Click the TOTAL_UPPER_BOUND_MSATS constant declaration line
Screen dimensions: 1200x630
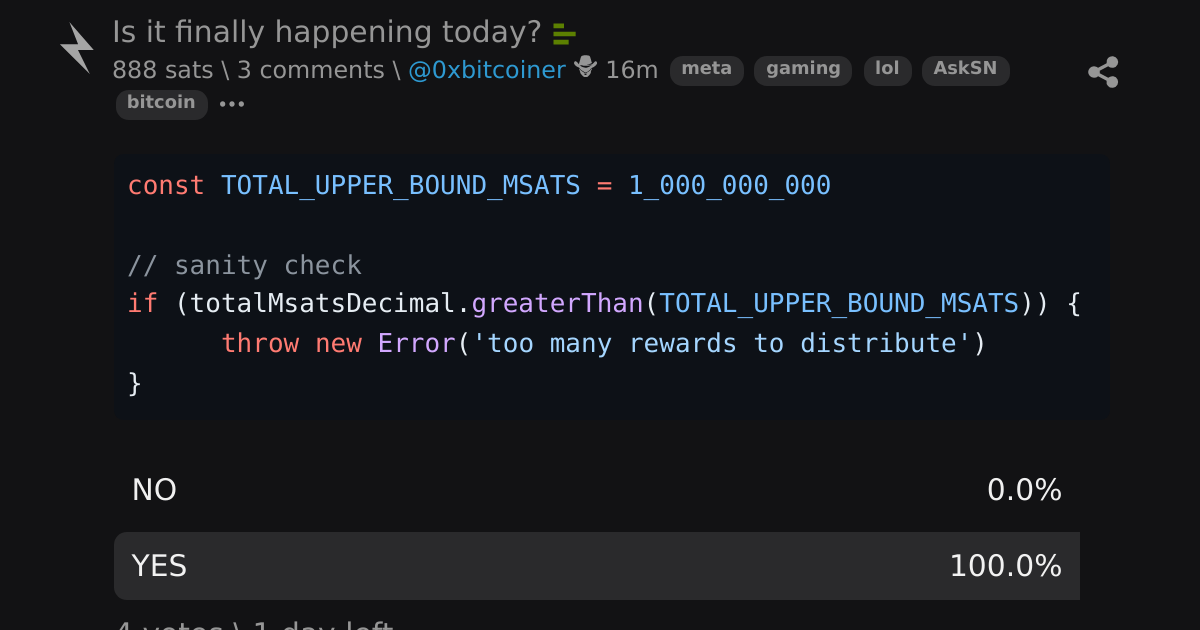pos(479,186)
